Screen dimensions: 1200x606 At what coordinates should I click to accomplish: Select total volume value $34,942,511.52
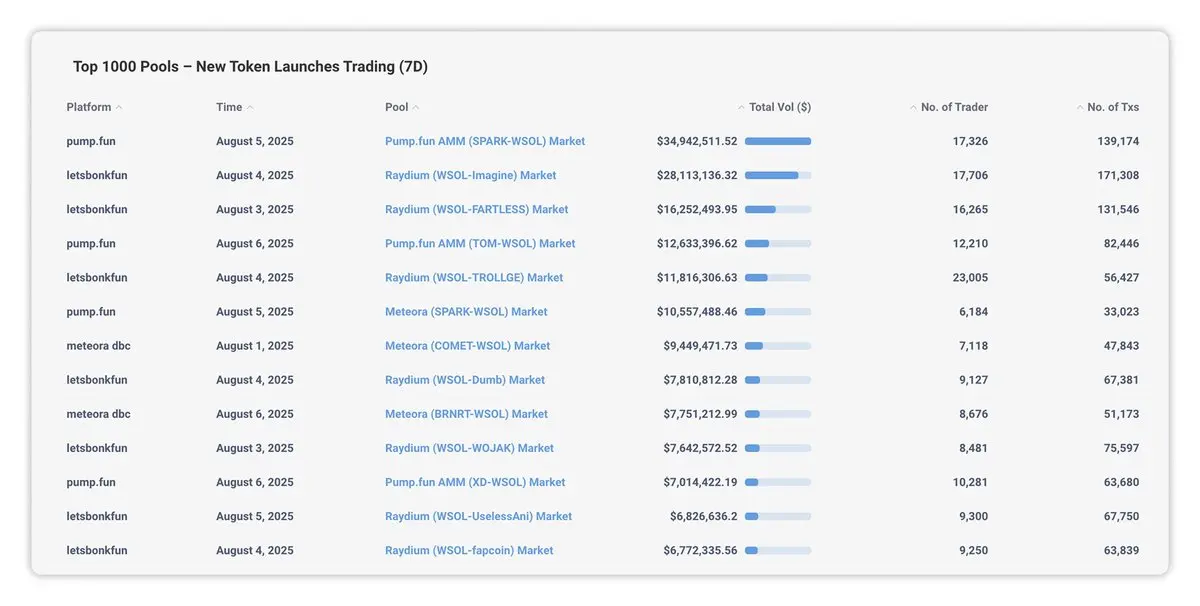tap(697, 142)
